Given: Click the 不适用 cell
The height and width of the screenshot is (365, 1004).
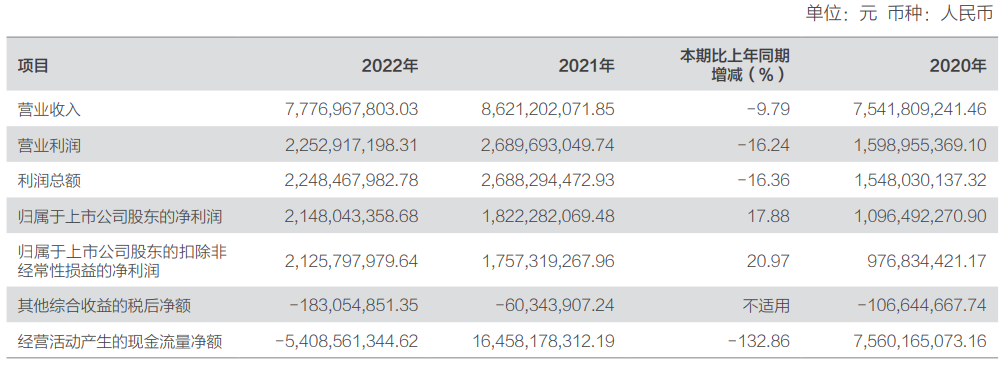Looking at the screenshot, I should coord(766,306).
